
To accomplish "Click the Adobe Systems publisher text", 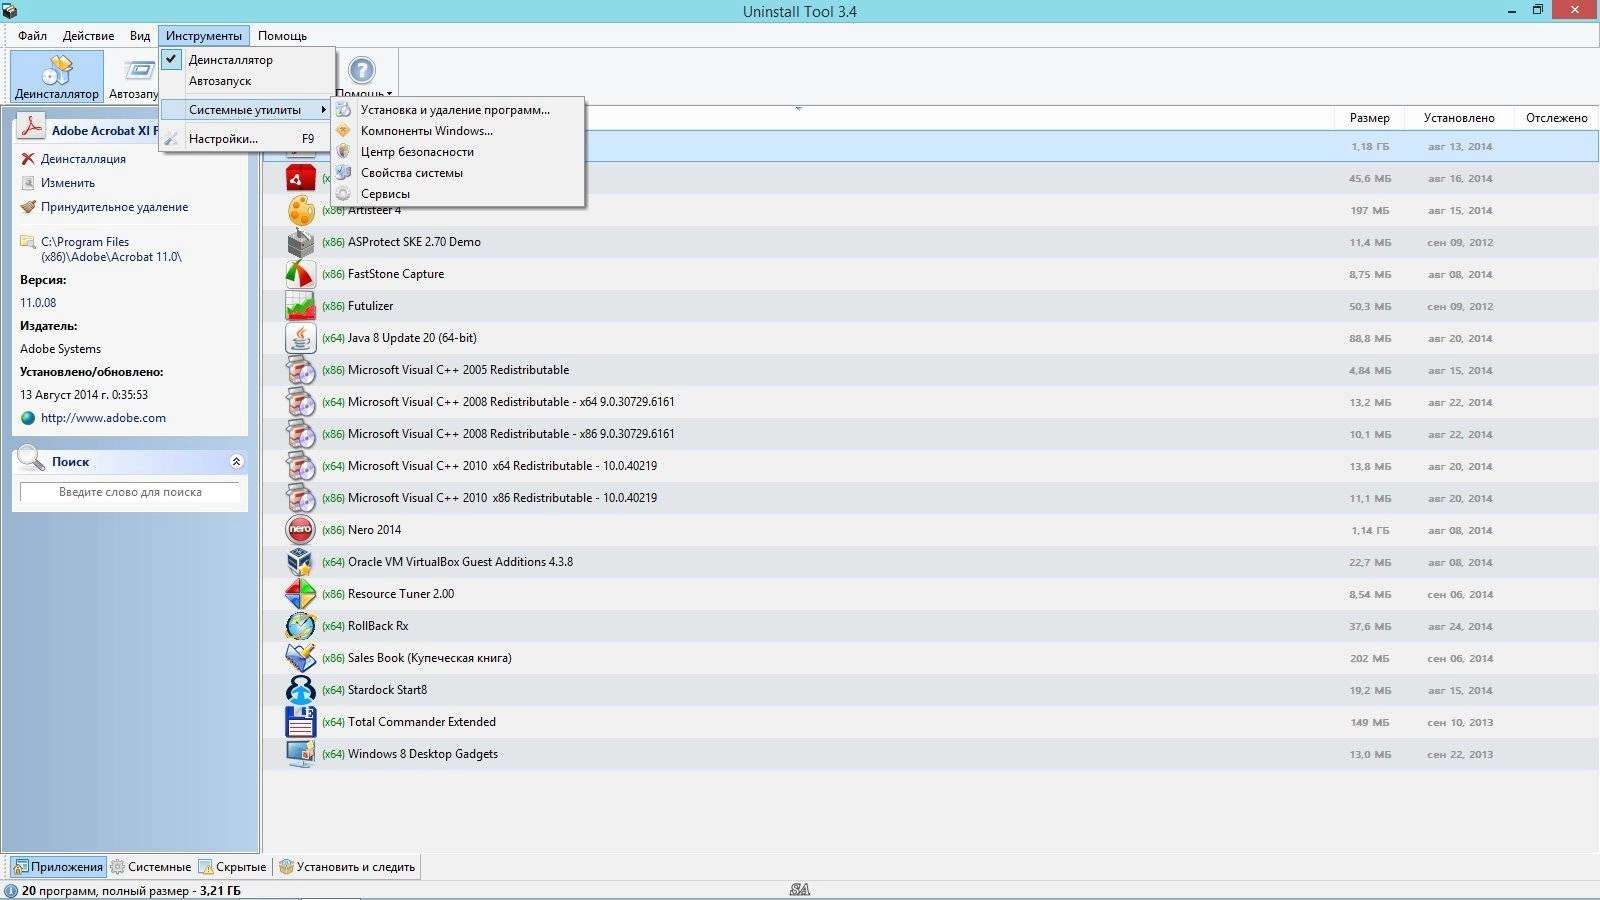I will pos(60,349).
